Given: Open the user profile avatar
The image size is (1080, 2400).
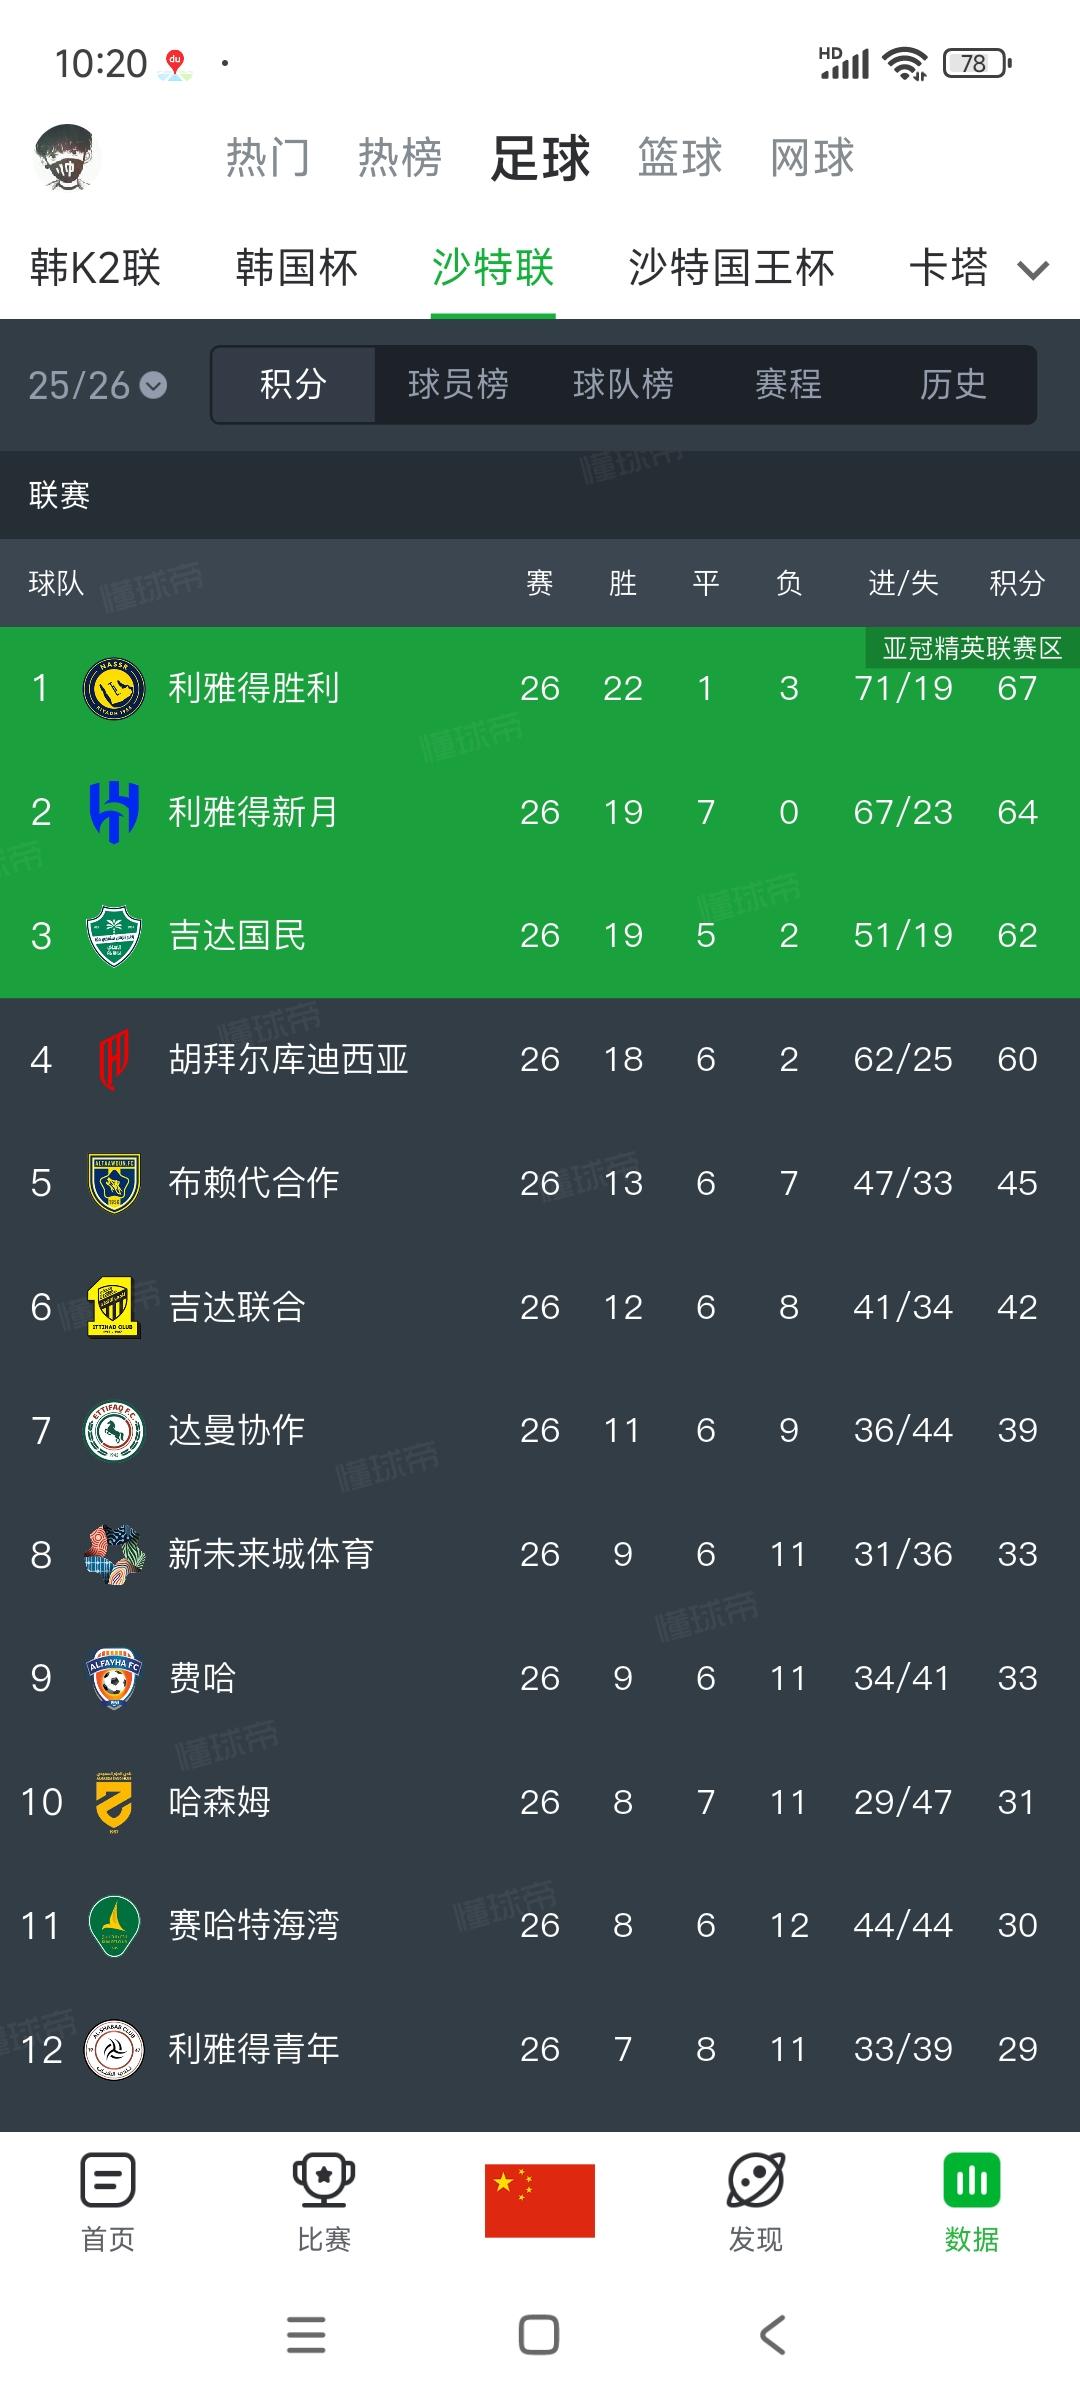Looking at the screenshot, I should 67,158.
